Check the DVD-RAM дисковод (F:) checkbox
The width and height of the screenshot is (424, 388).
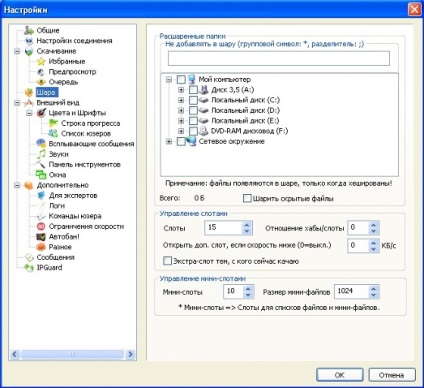pos(193,131)
